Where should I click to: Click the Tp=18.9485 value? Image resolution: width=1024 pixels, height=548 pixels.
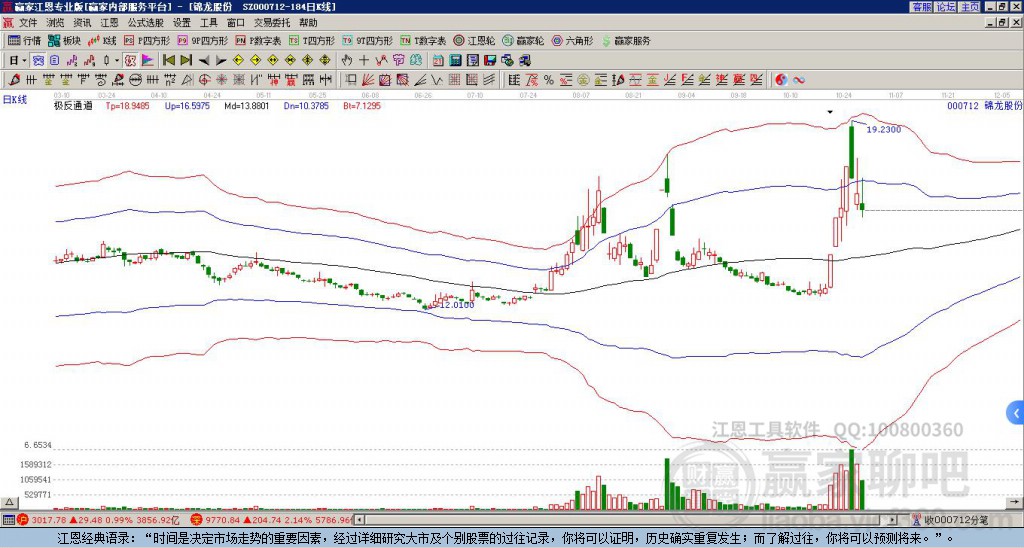pos(127,106)
